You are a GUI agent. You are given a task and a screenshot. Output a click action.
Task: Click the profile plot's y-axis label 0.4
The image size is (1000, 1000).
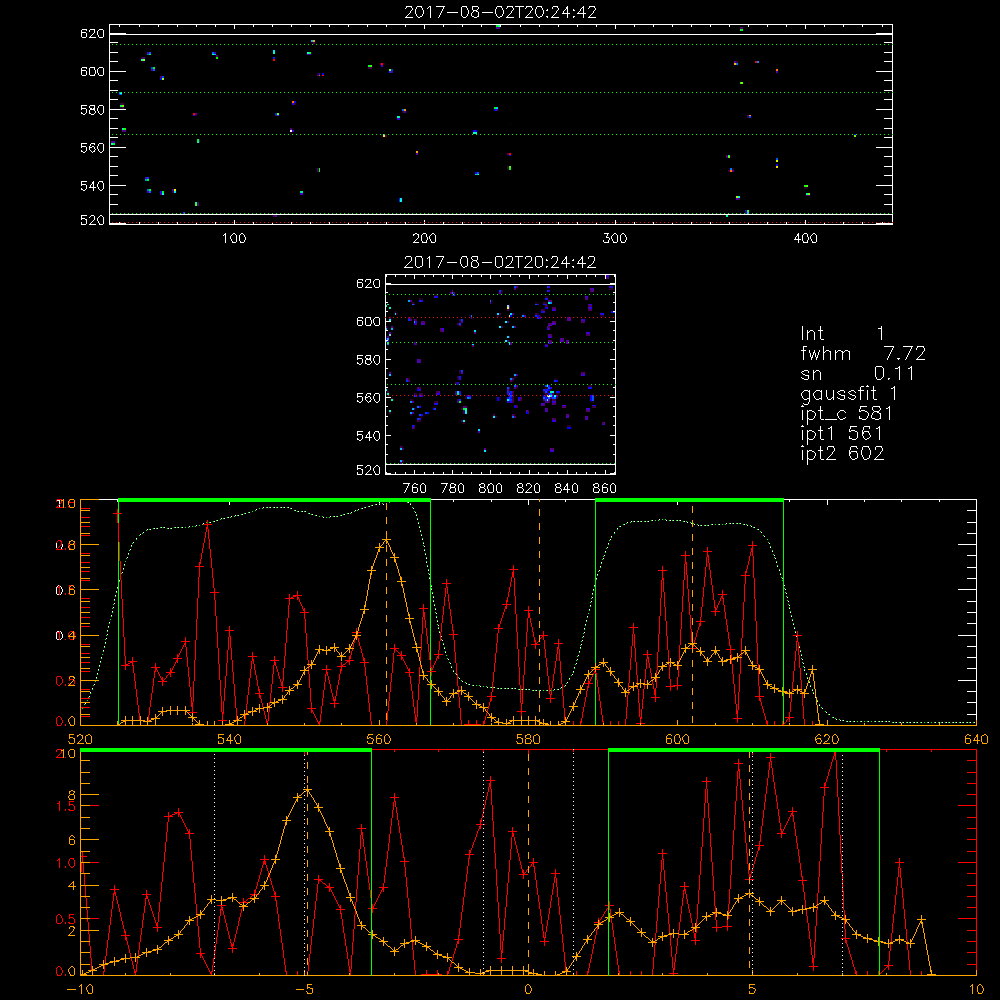tap(66, 636)
